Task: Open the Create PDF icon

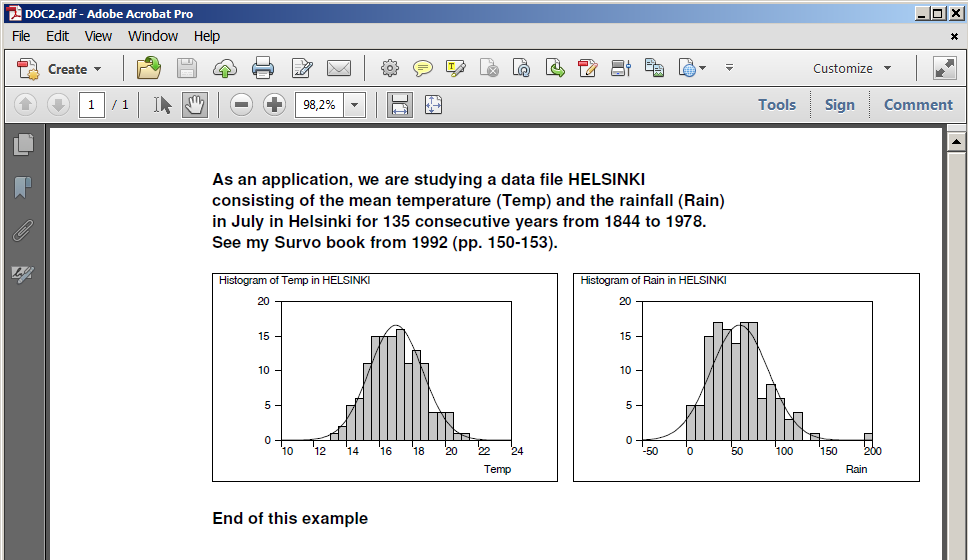Action: [28, 69]
